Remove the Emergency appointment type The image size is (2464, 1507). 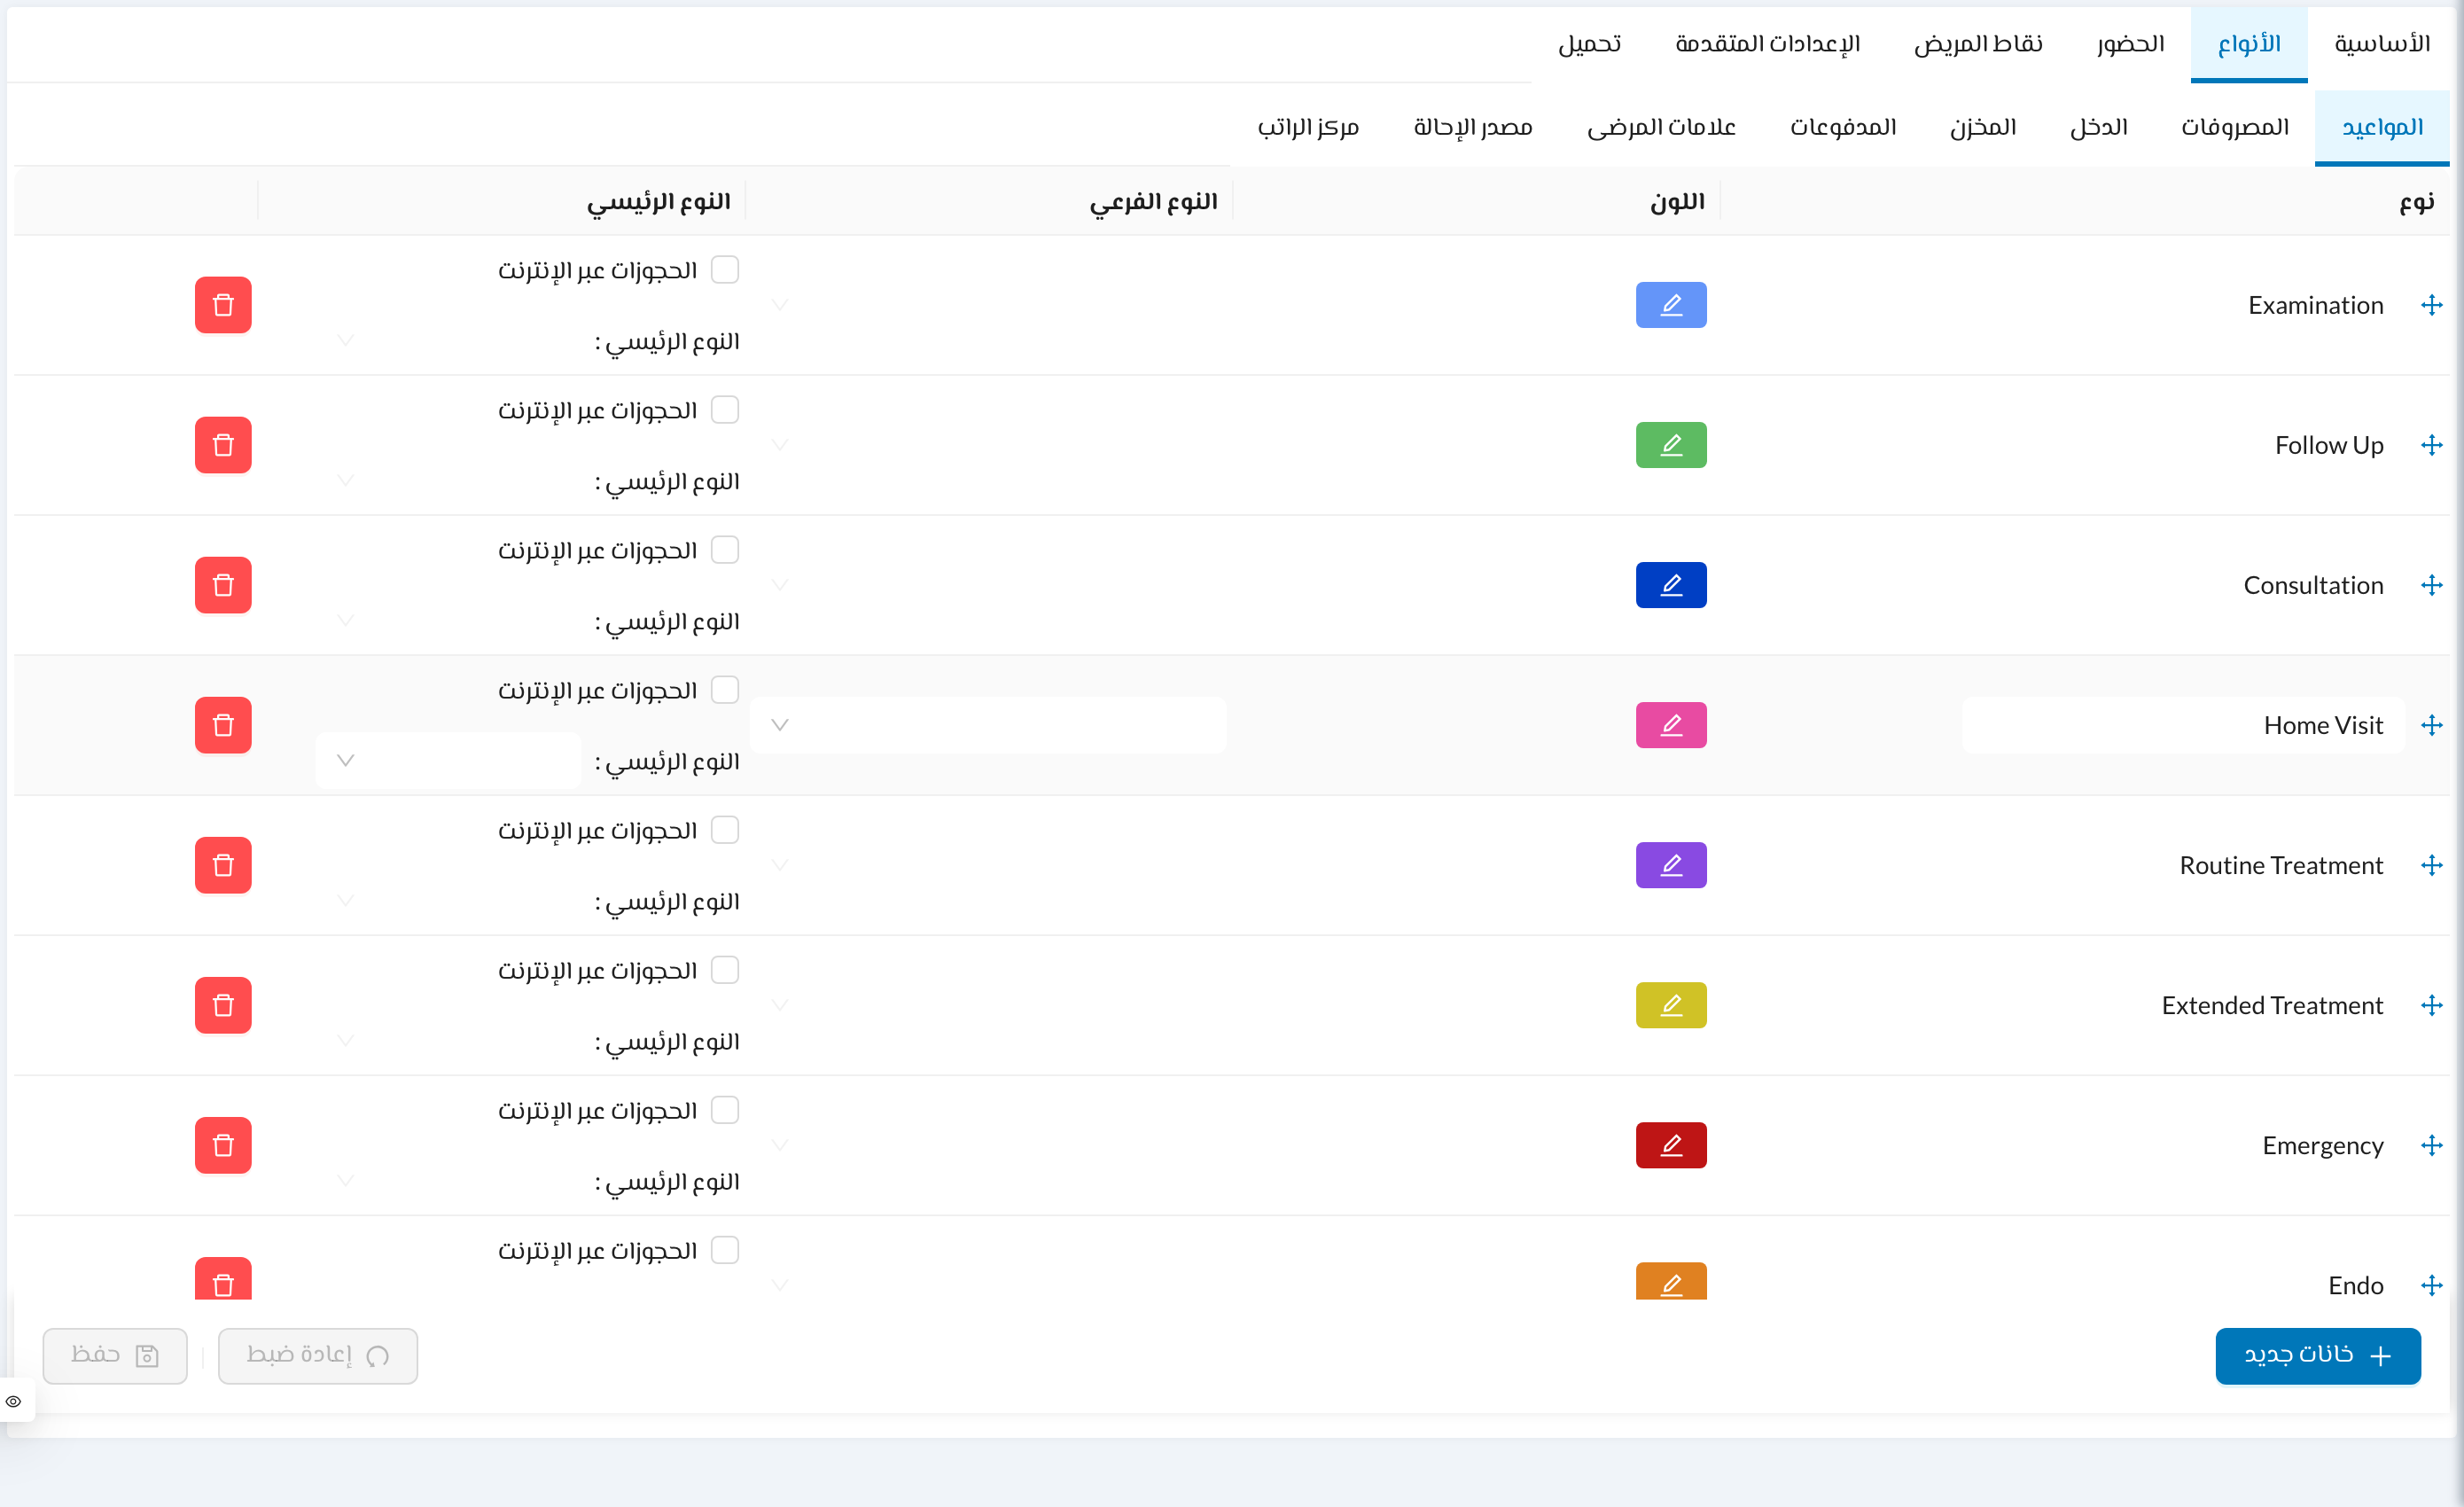(x=223, y=1145)
